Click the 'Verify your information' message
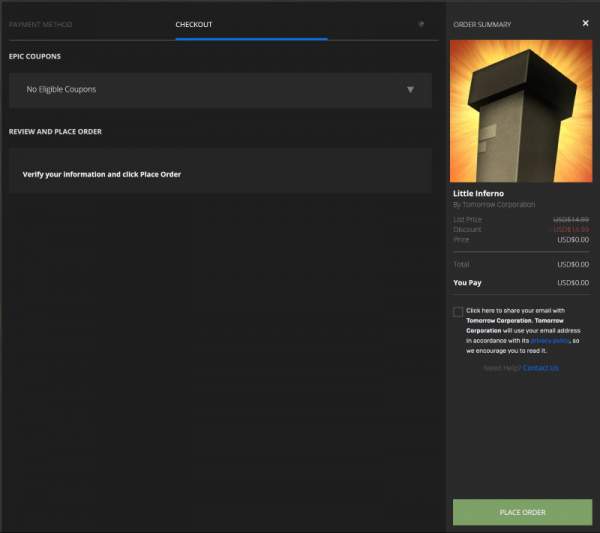Screen dimensions: 600x533 click(101, 174)
